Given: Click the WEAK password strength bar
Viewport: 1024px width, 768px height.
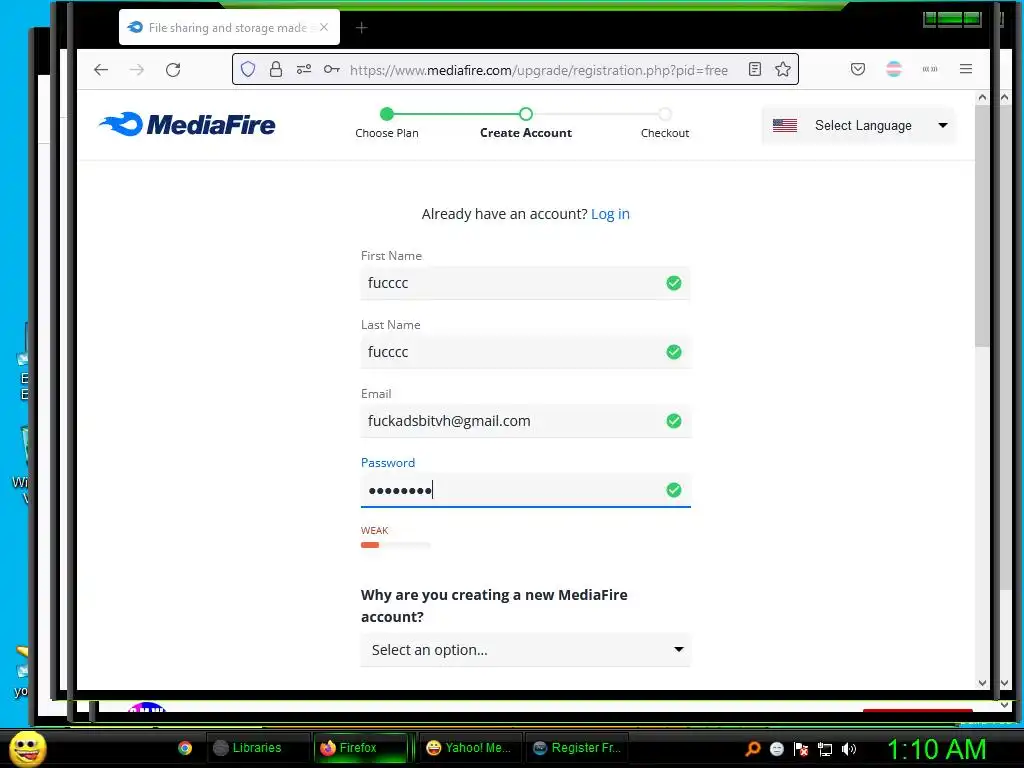Looking at the screenshot, I should tap(395, 545).
